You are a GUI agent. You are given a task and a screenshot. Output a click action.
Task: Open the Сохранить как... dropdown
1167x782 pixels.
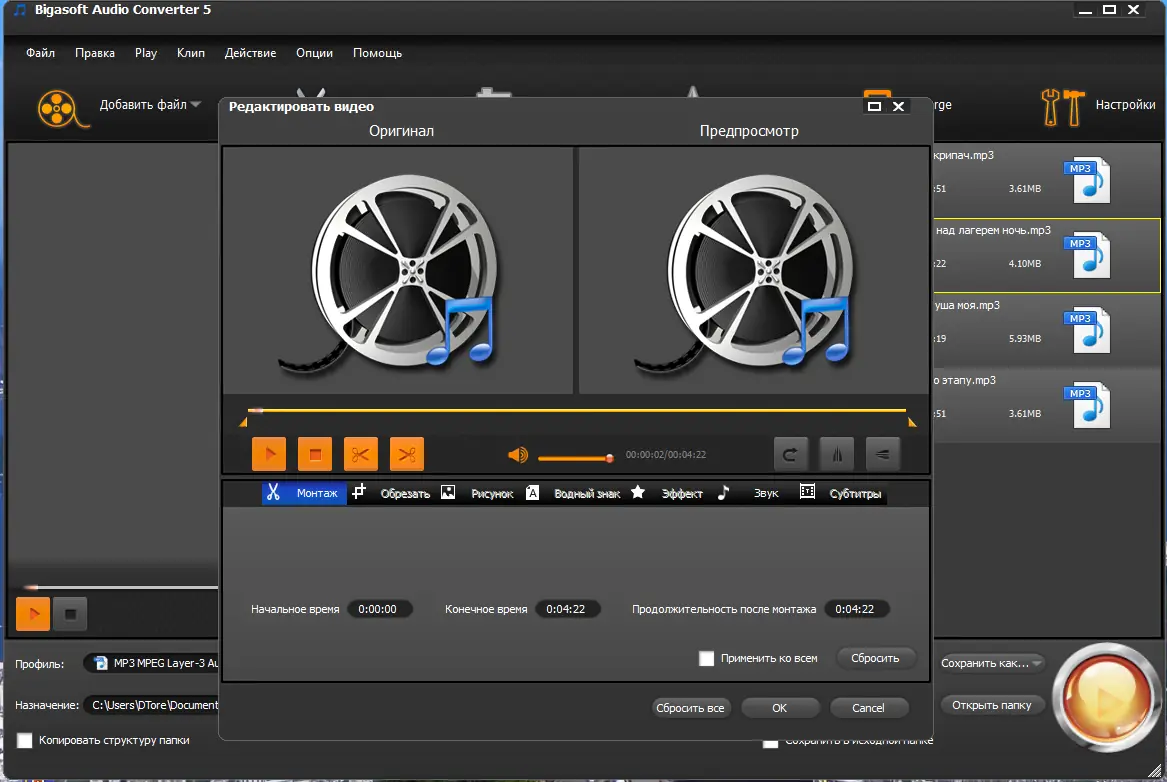991,663
